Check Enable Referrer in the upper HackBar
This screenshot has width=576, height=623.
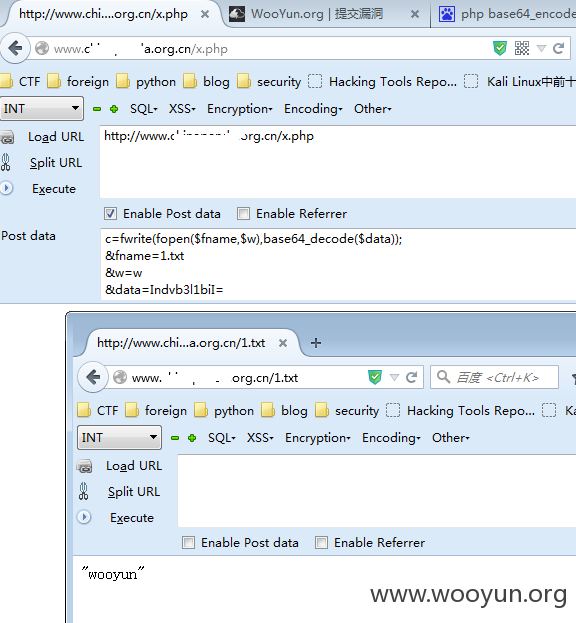243,214
